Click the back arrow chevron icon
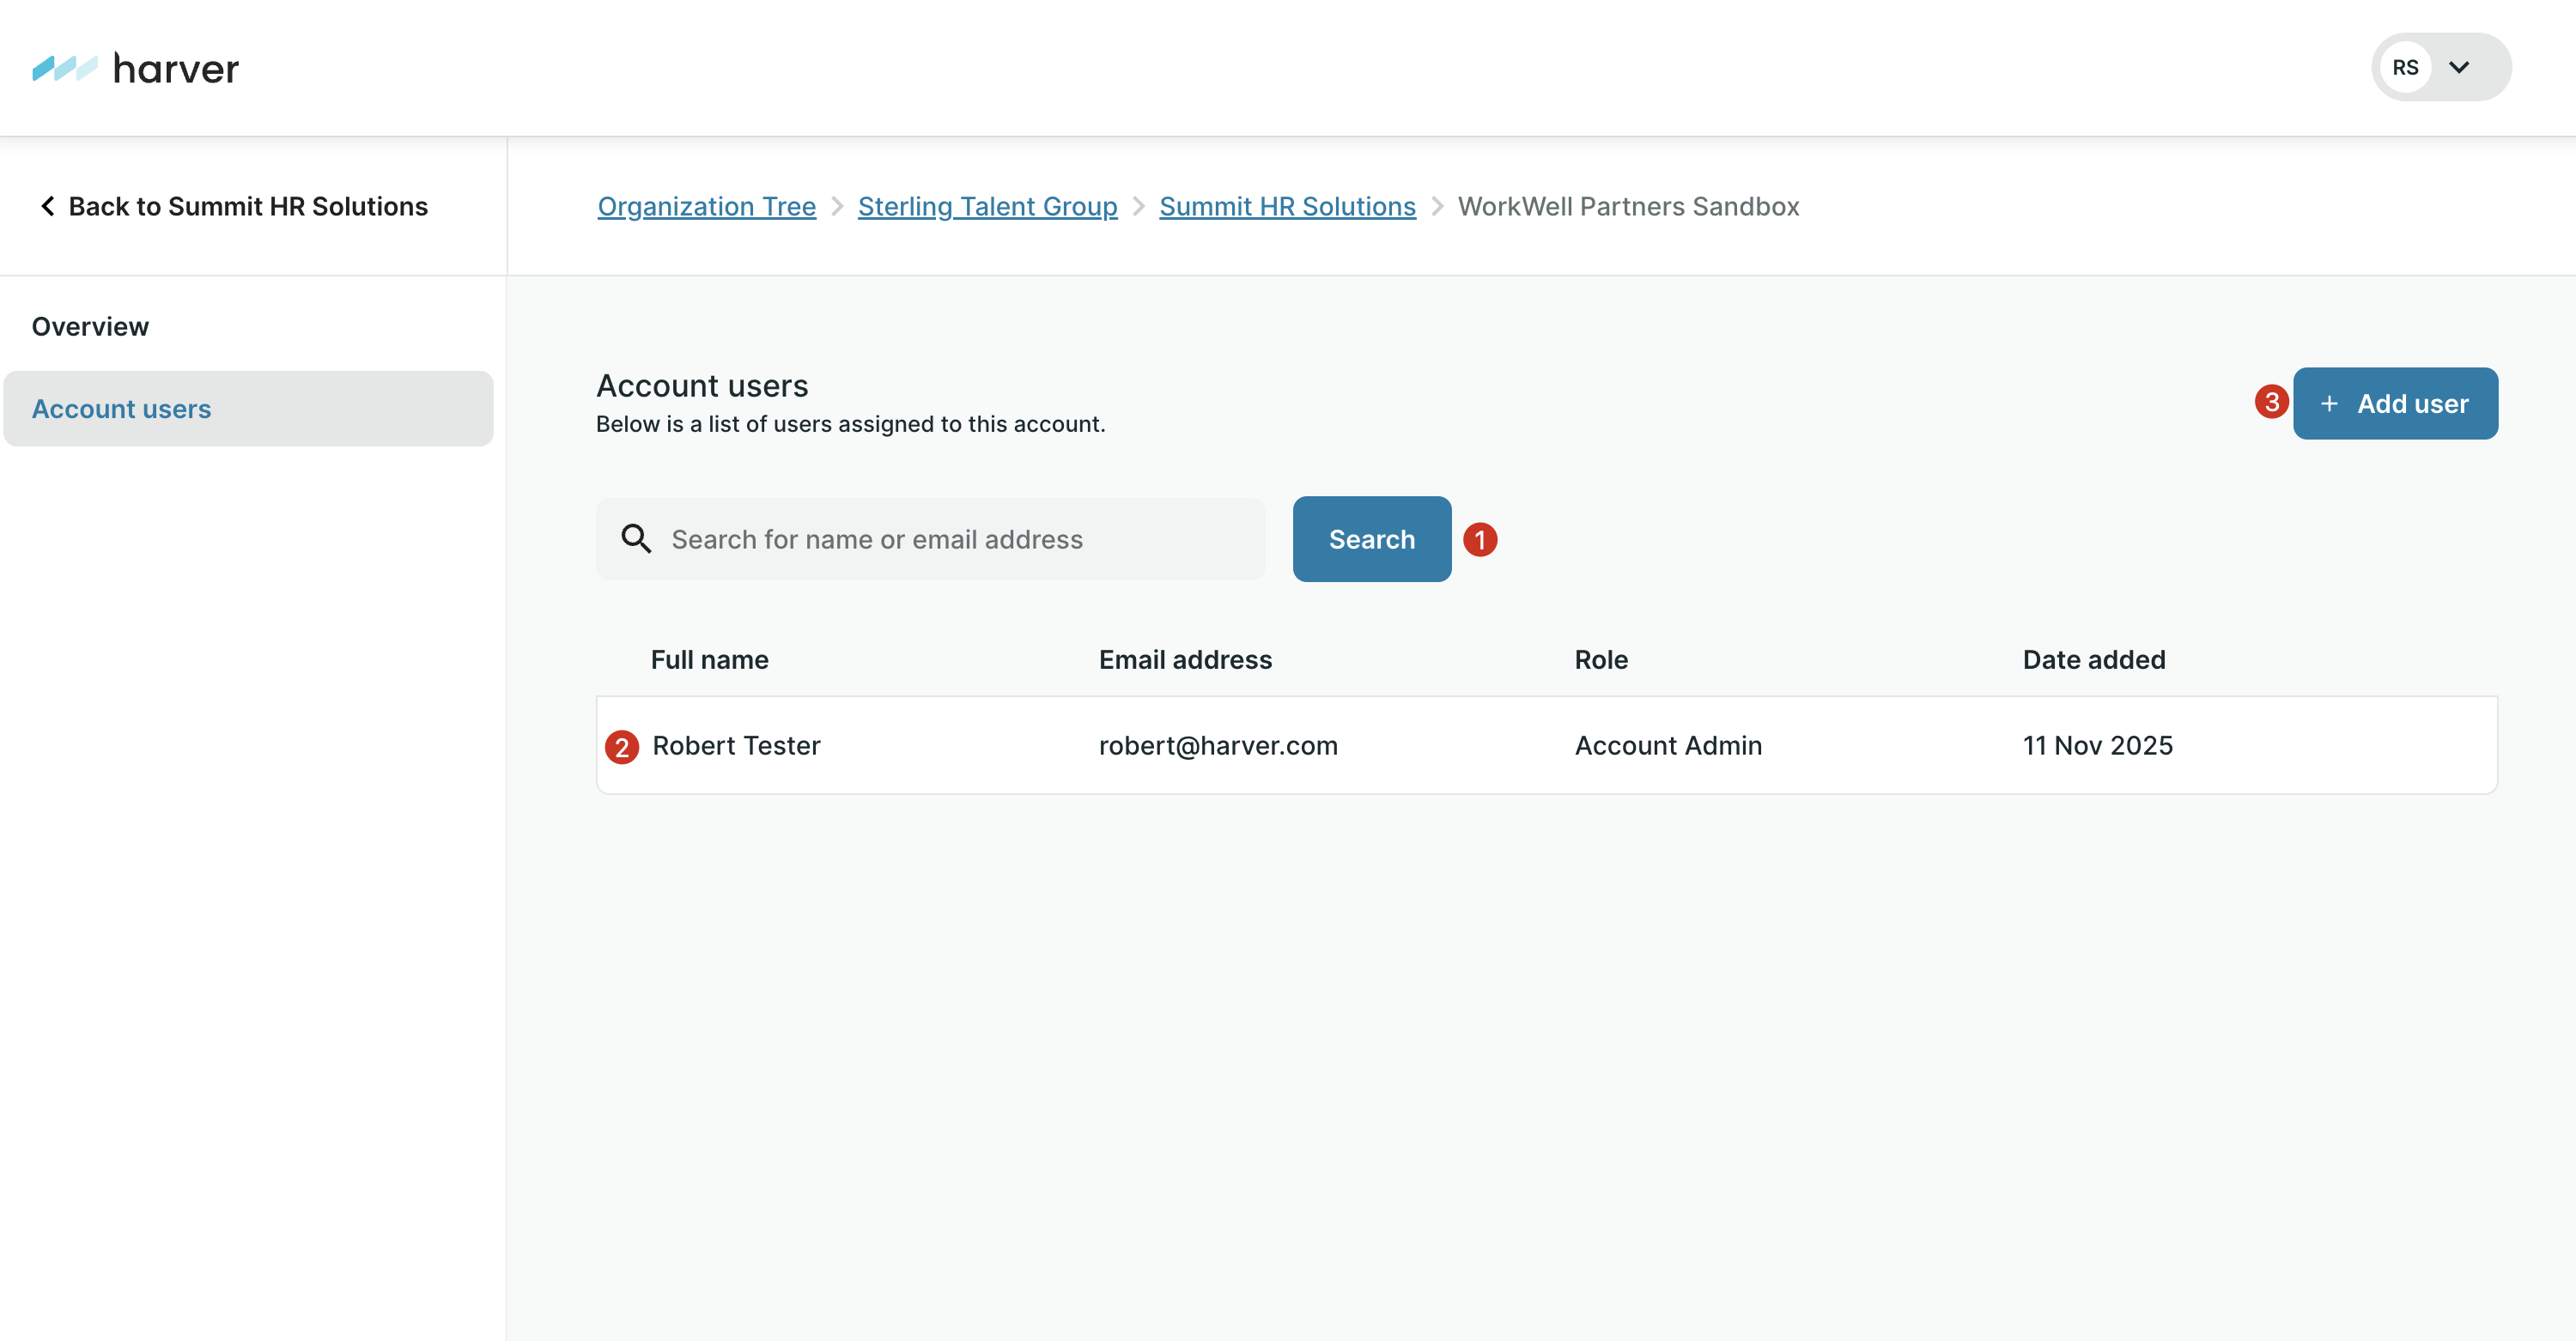Screen dimensions: 2576x1341 point(47,206)
